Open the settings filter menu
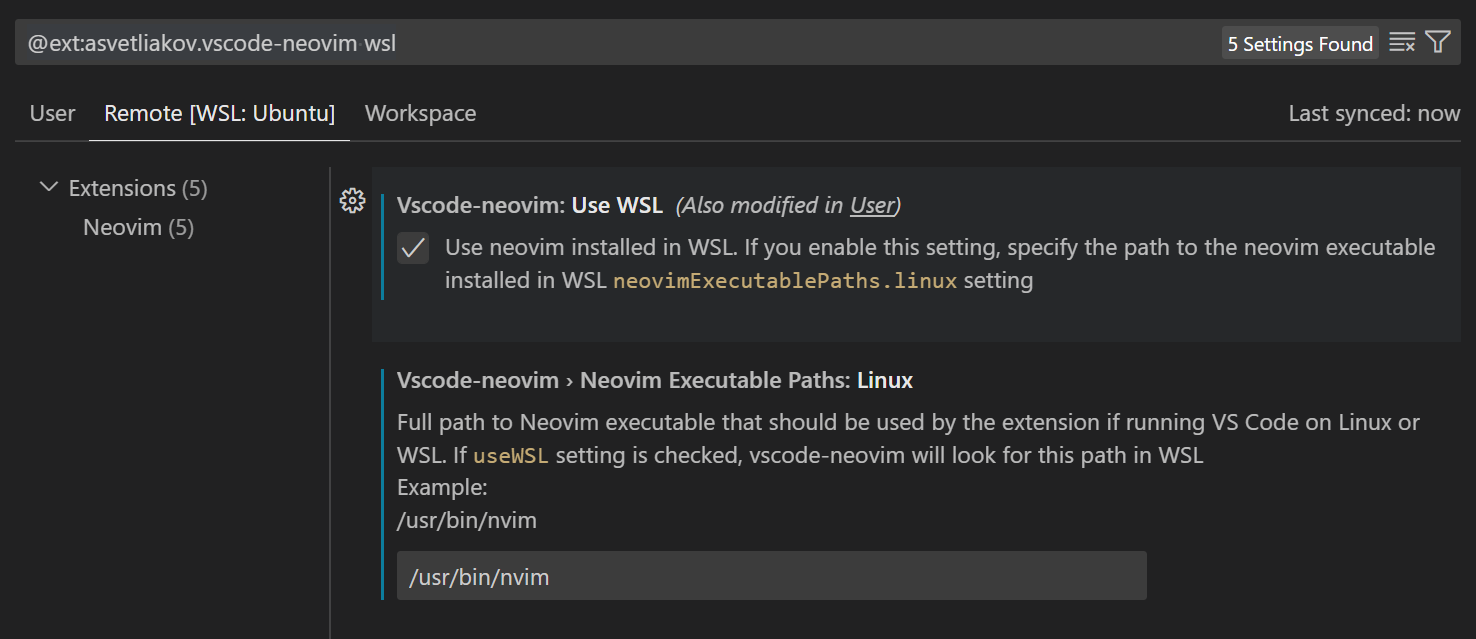 [1438, 42]
